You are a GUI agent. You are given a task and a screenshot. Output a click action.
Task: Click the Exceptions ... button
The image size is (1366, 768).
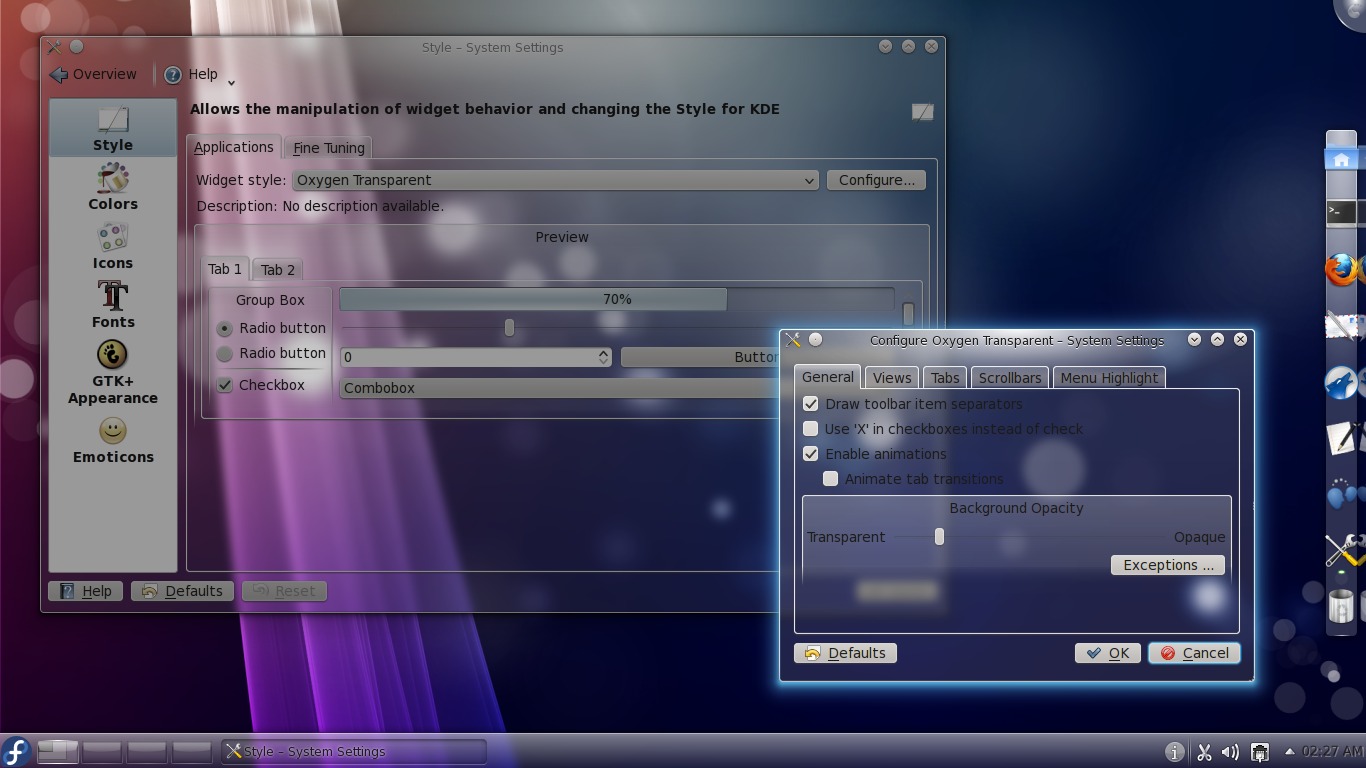pyautogui.click(x=1168, y=565)
